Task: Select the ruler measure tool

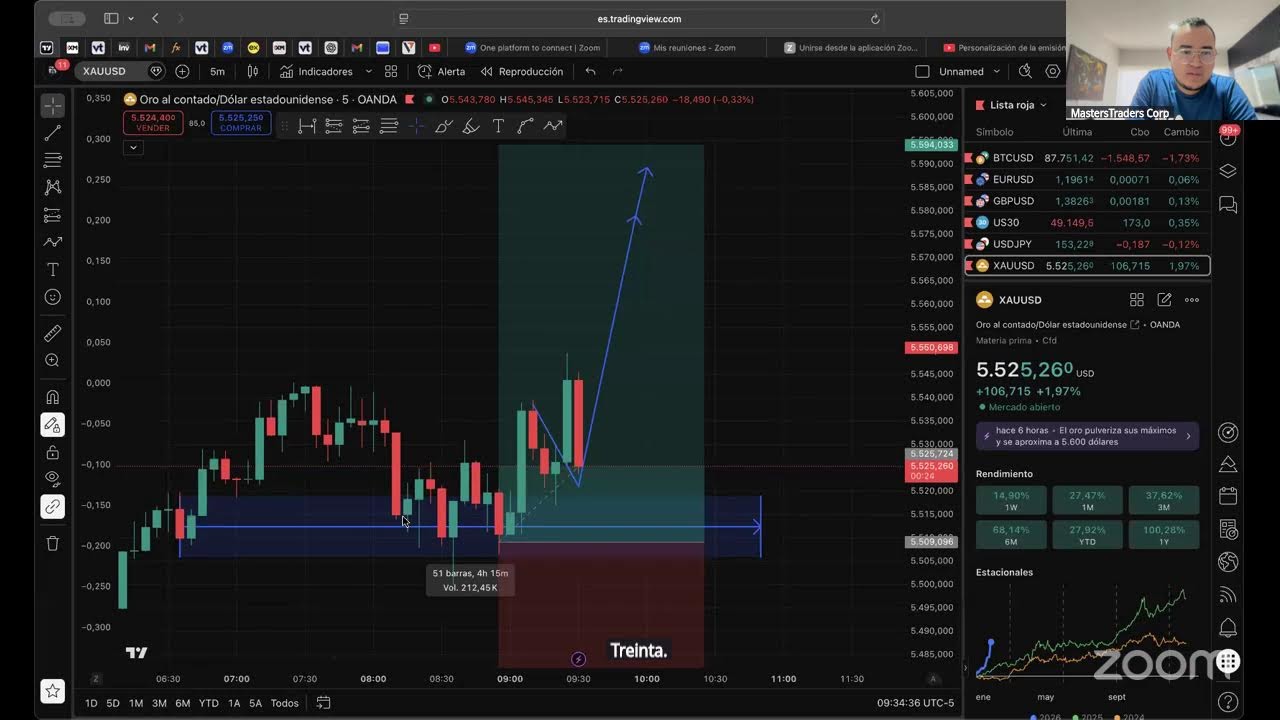Action: (x=53, y=333)
